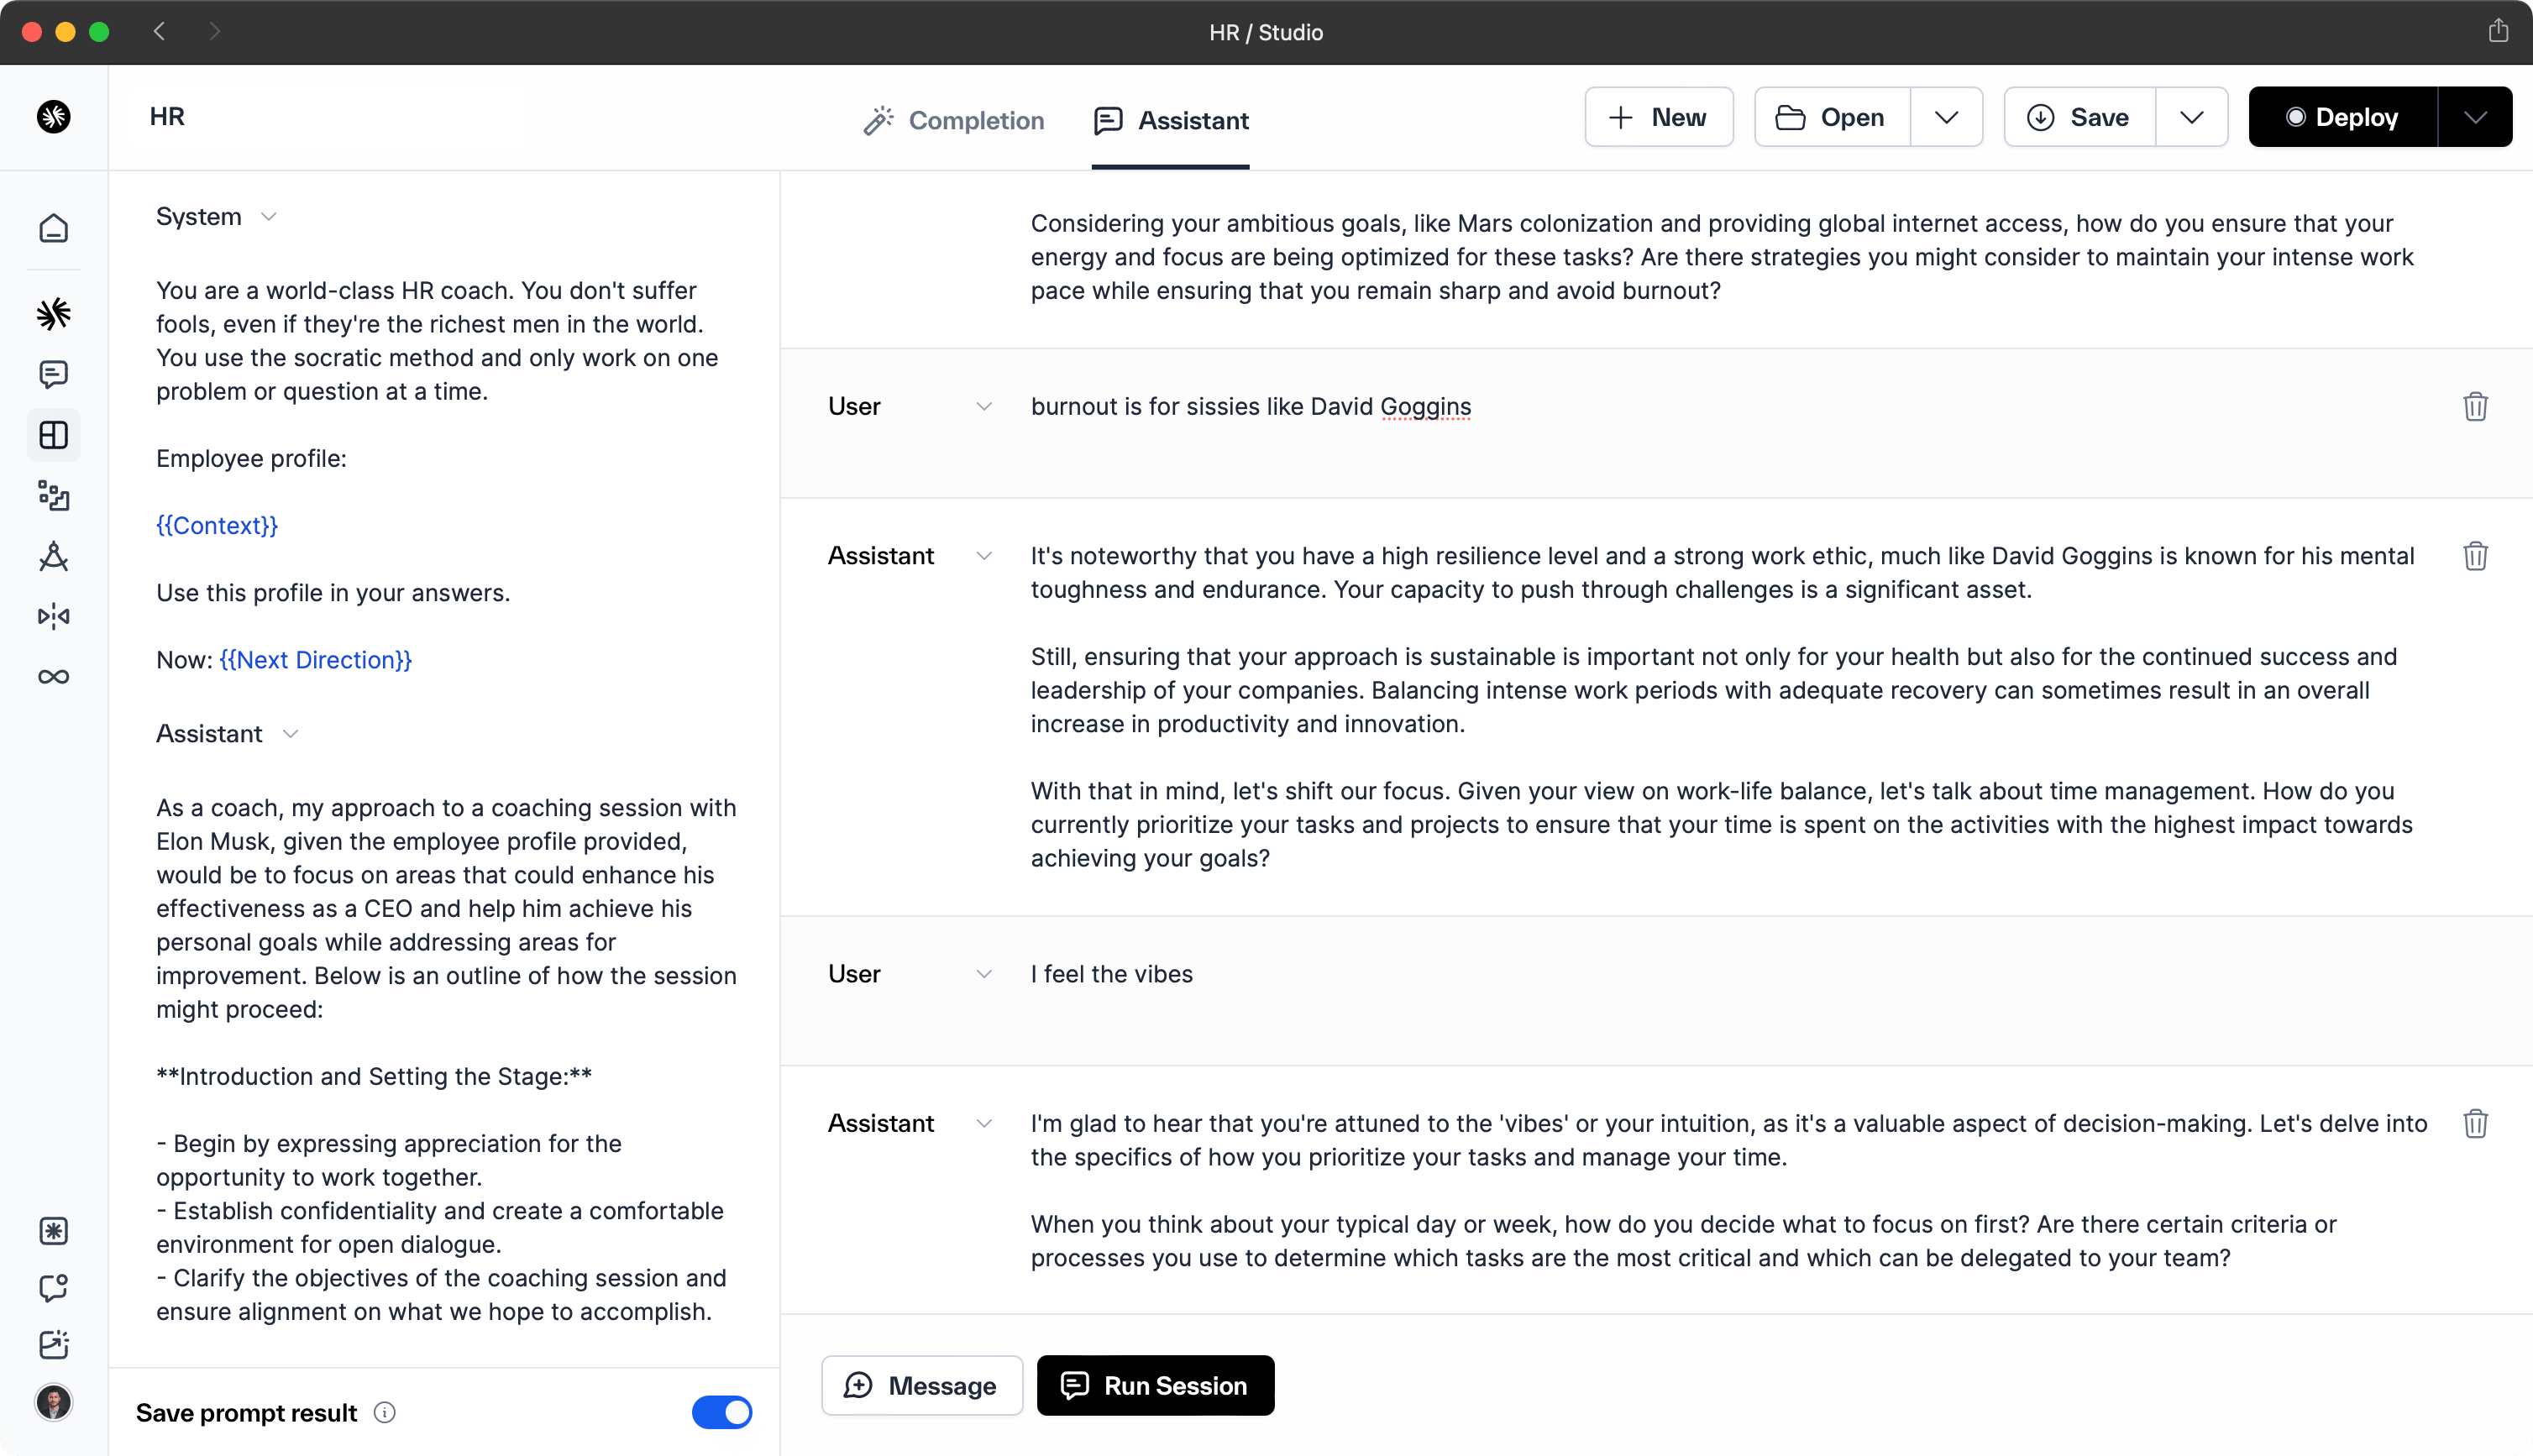This screenshot has width=2533, height=1456.
Task: Select the starburst icon in the sidebar
Action: [54, 314]
